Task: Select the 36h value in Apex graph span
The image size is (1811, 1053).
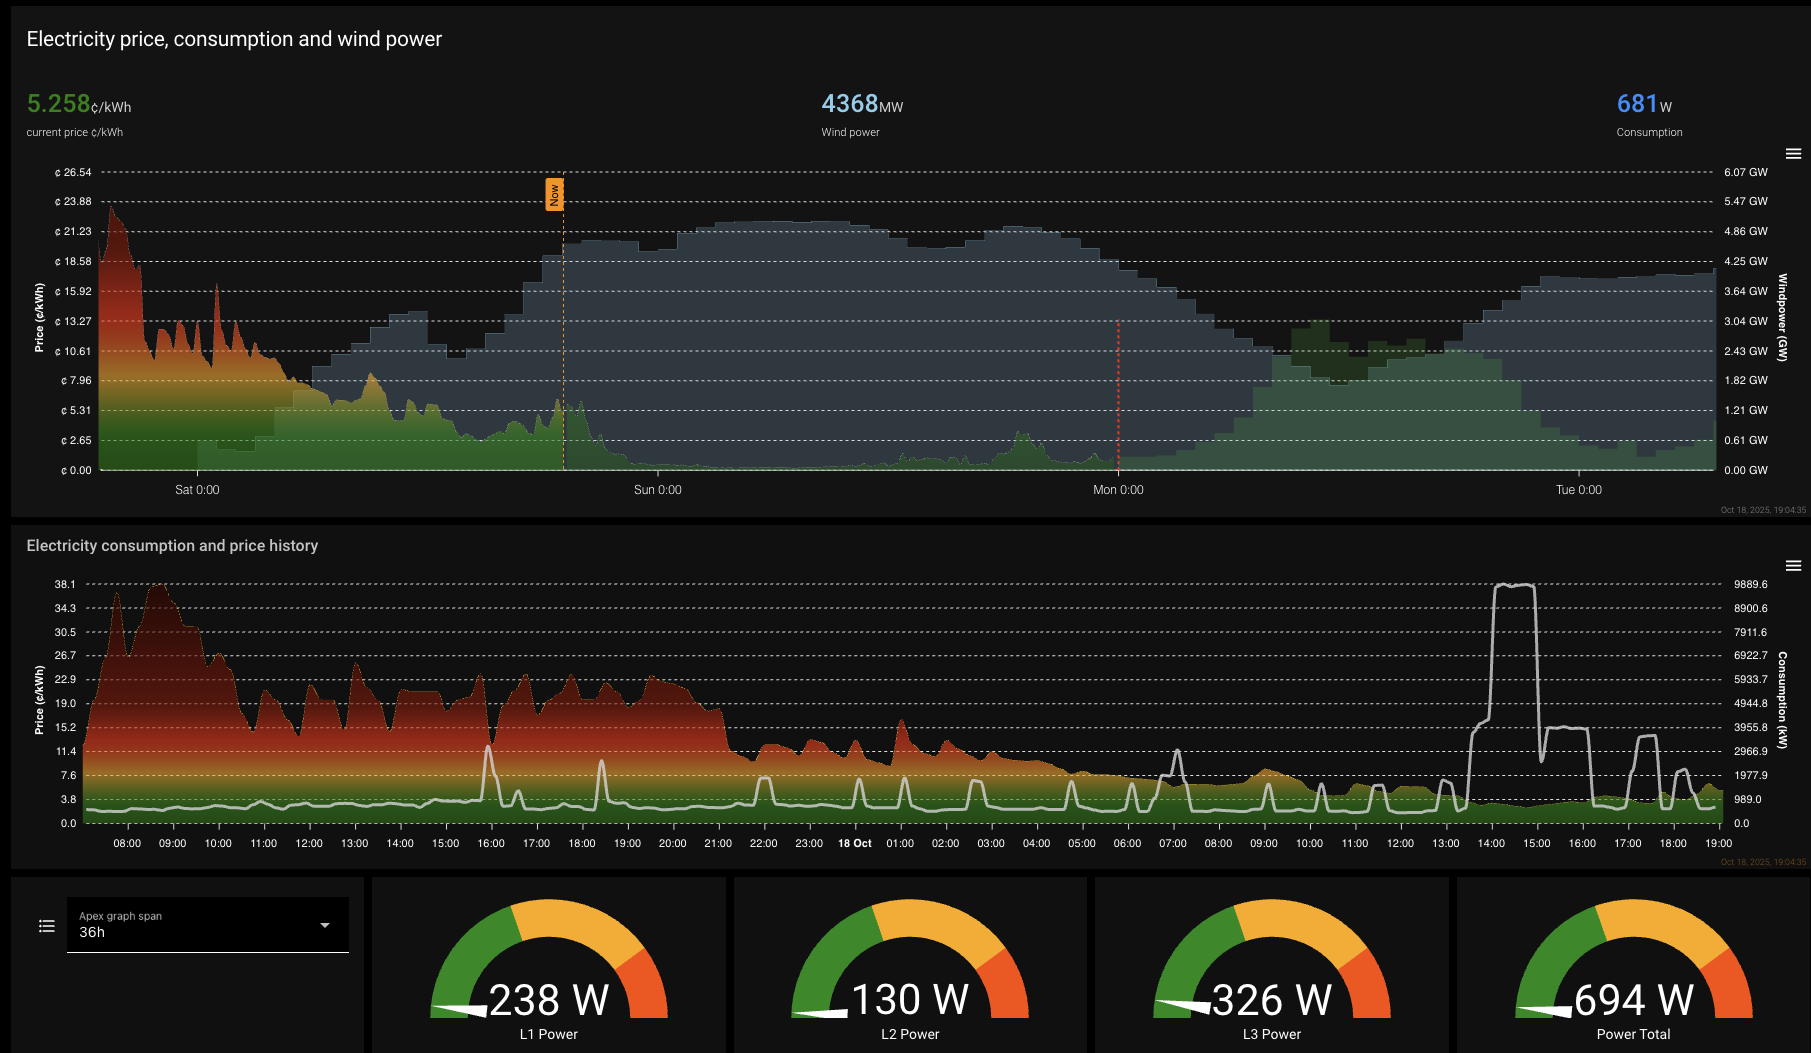Action: point(93,932)
